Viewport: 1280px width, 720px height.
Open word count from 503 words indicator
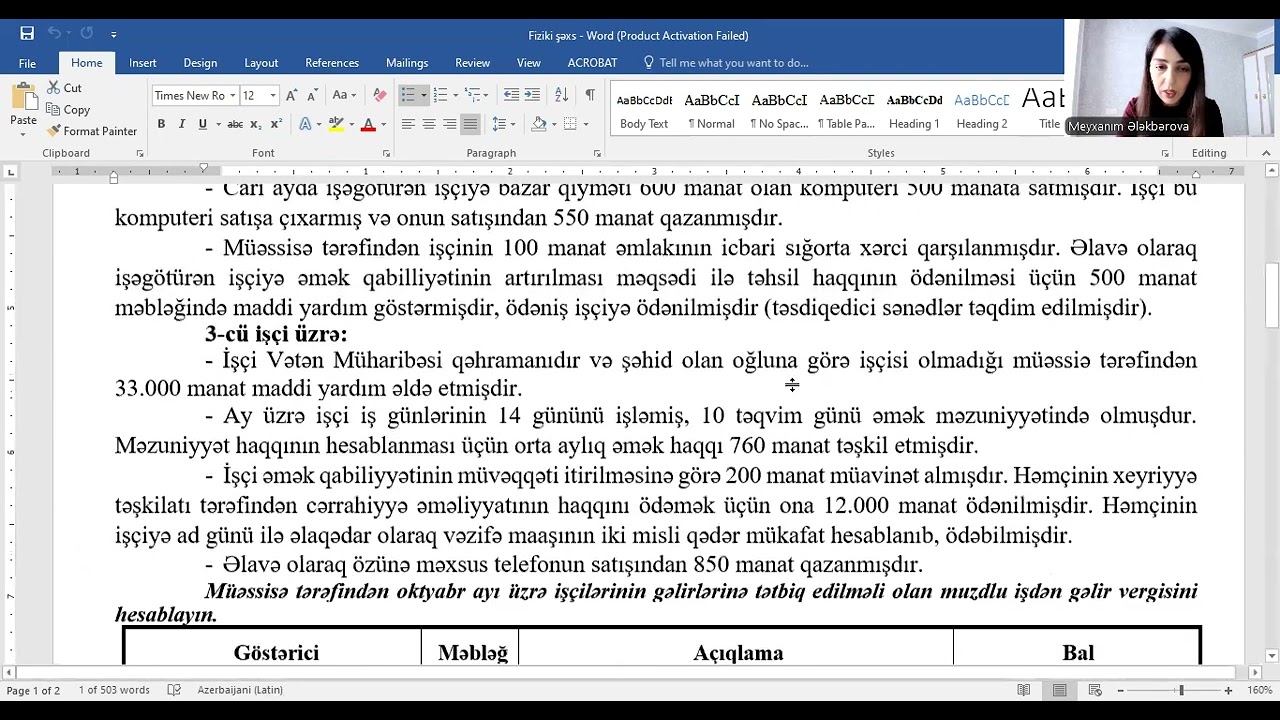coord(114,690)
